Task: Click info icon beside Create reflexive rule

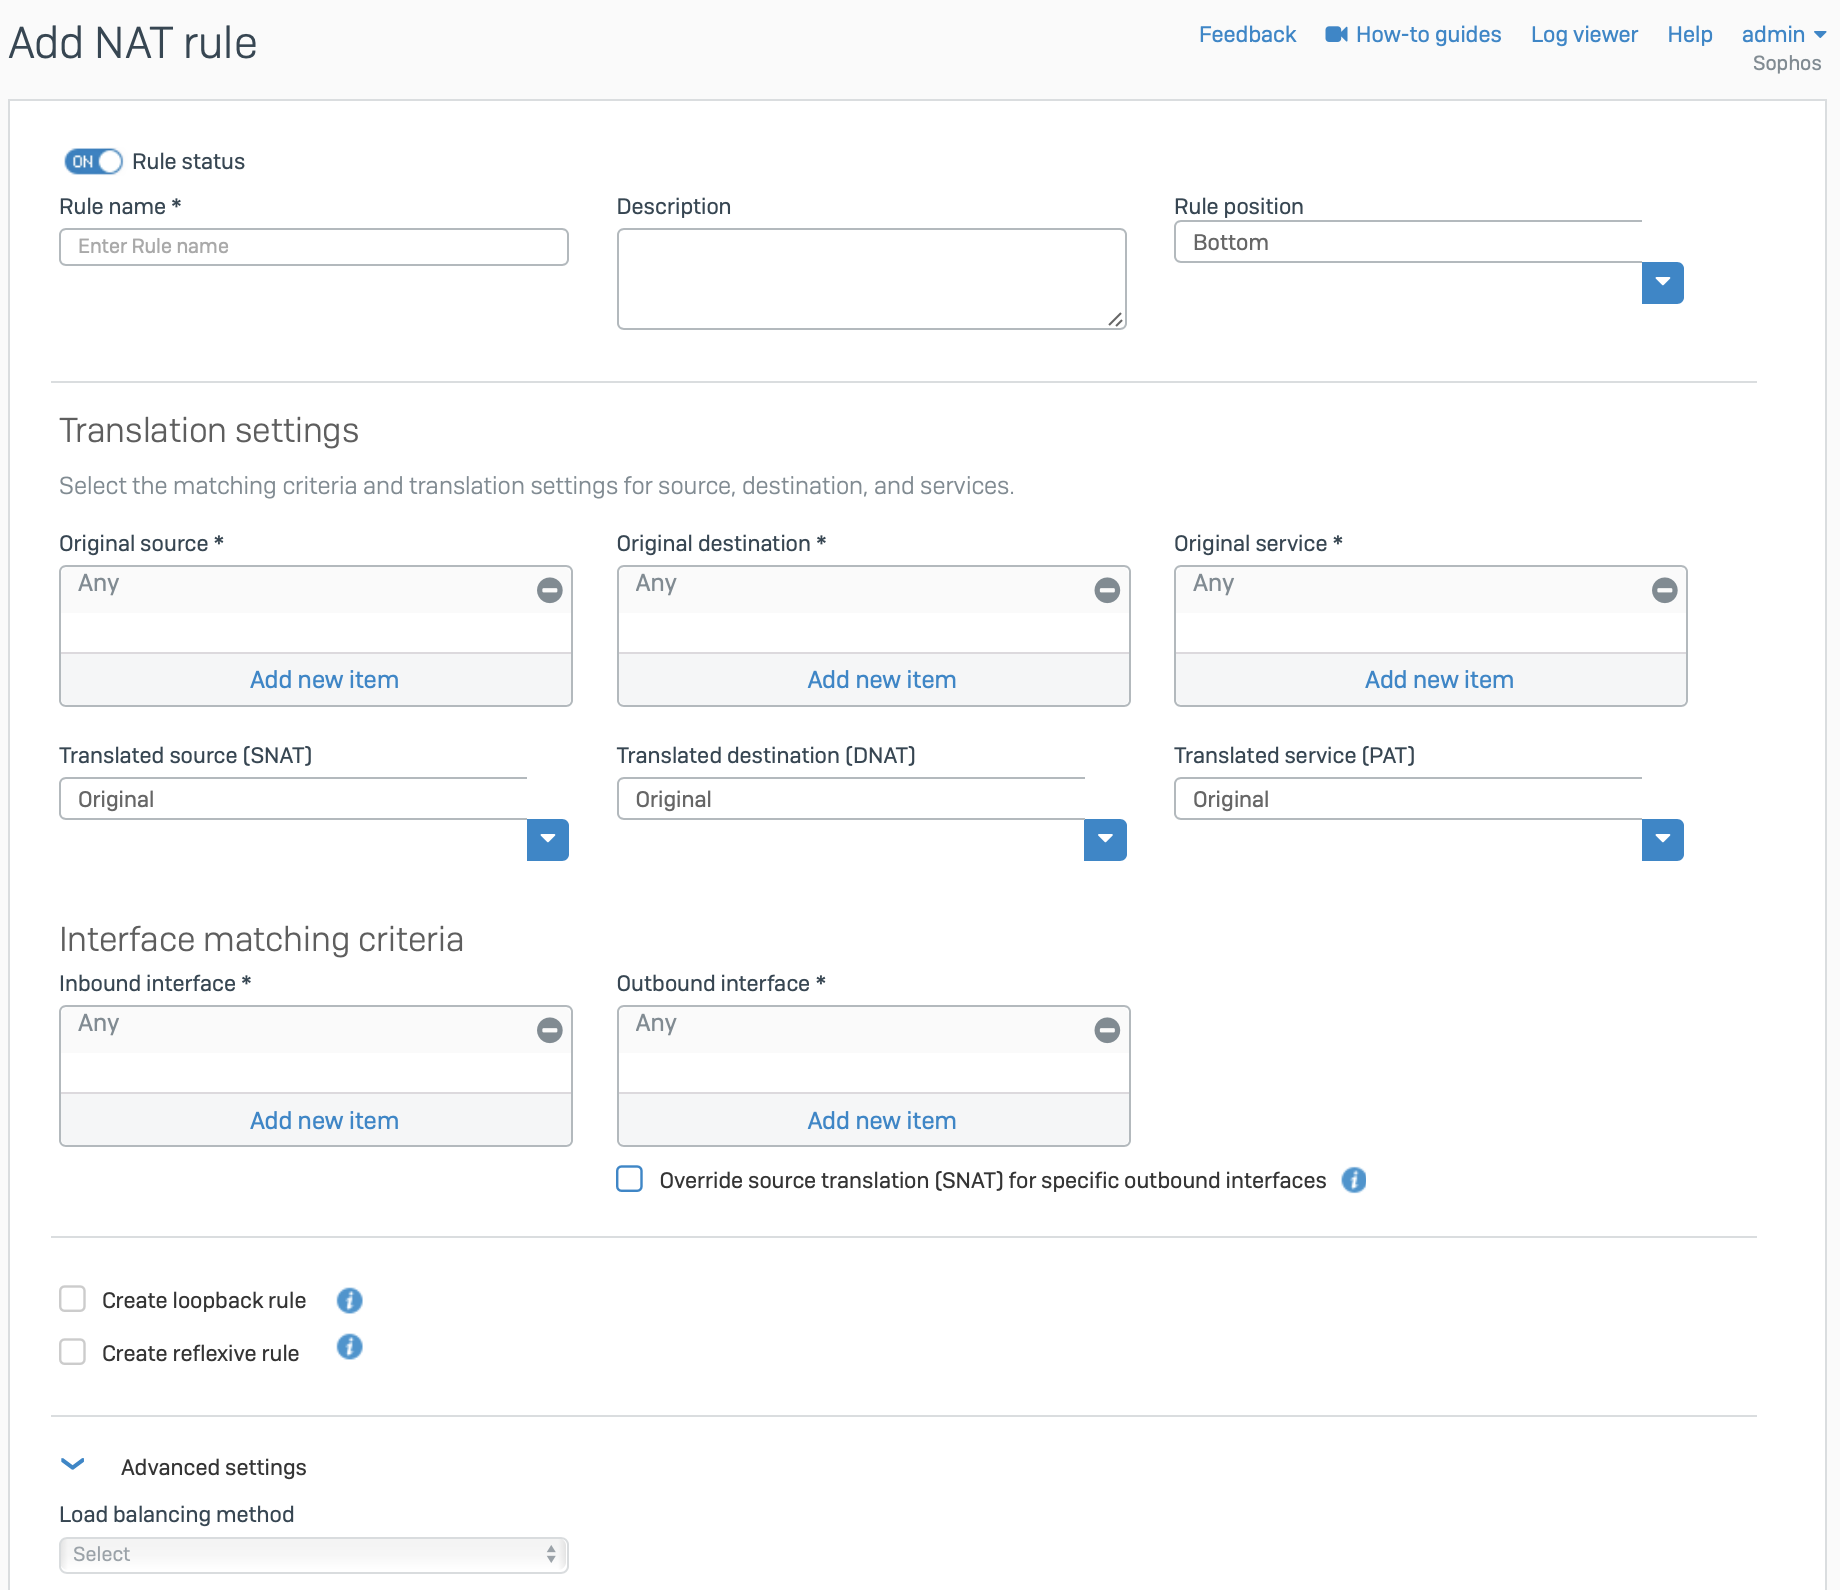Action: [349, 1347]
